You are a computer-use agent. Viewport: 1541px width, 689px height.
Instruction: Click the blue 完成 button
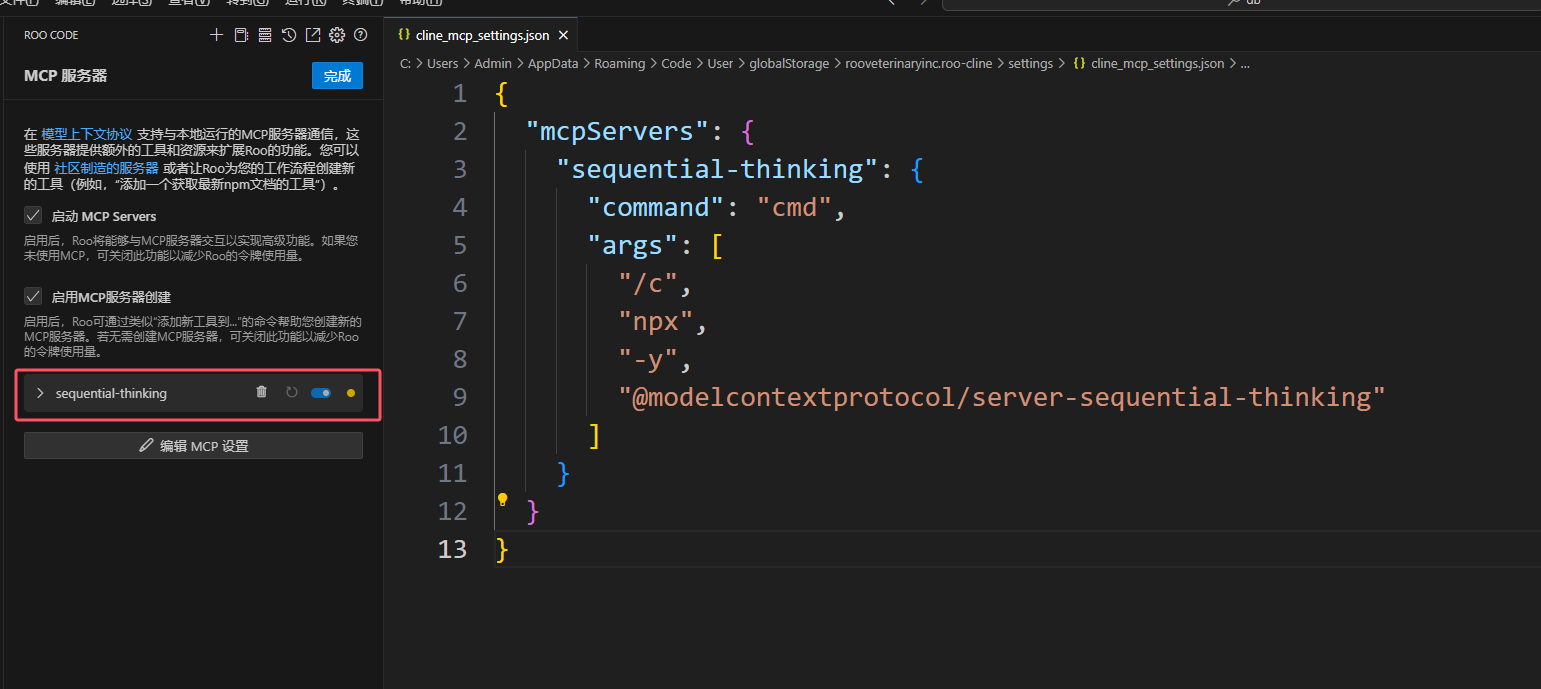click(x=337, y=76)
